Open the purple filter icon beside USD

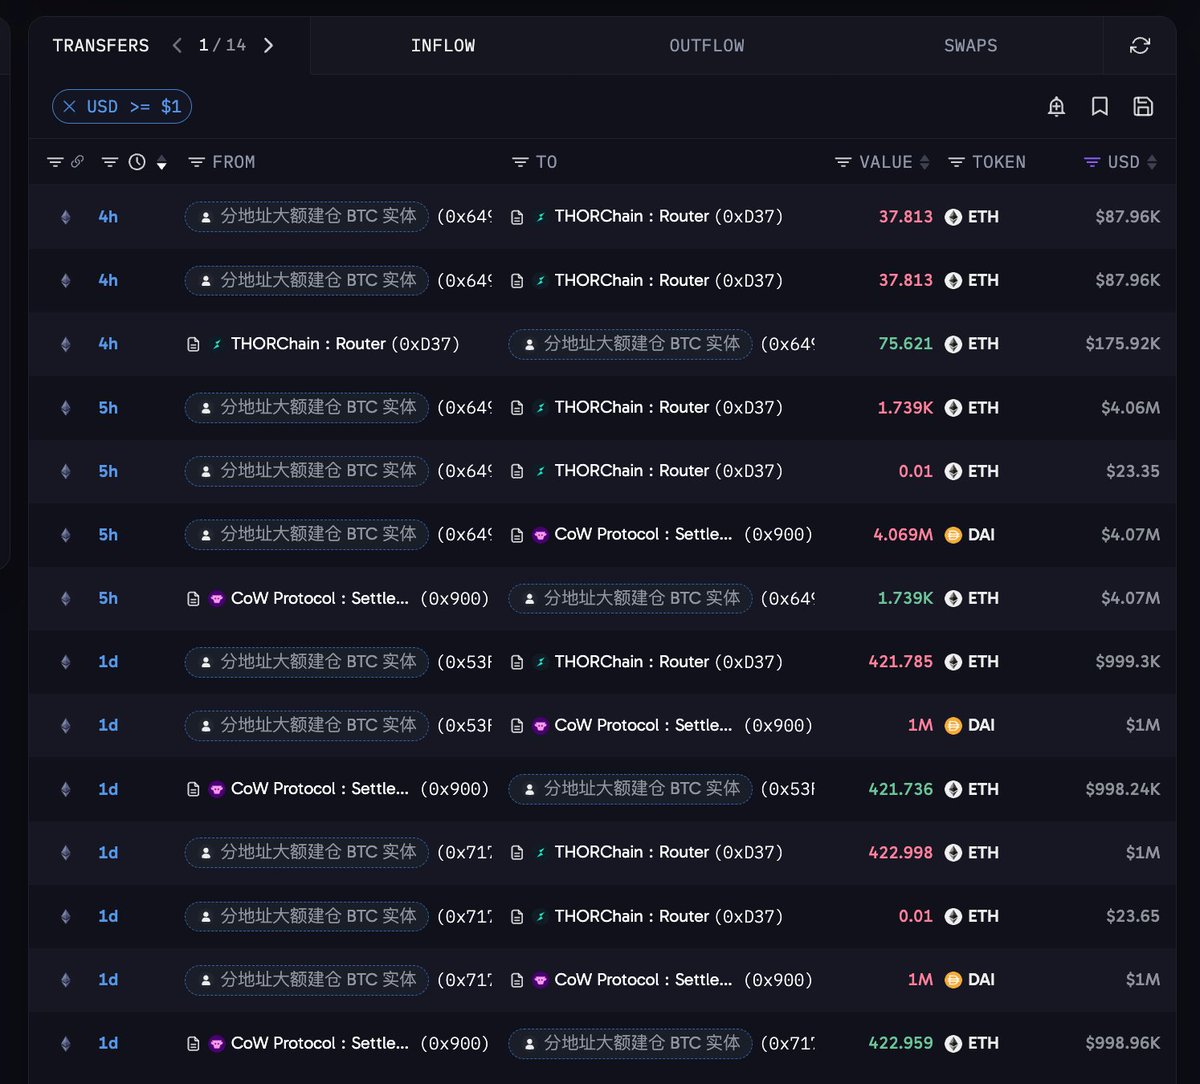point(1092,162)
